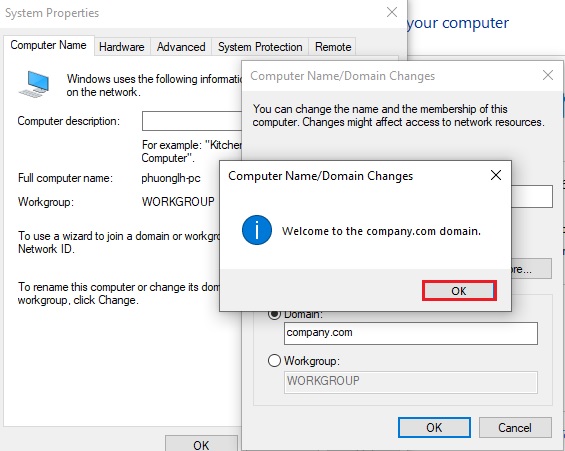Close the System Properties window
Viewport: 565px width, 451px height.
point(392,12)
